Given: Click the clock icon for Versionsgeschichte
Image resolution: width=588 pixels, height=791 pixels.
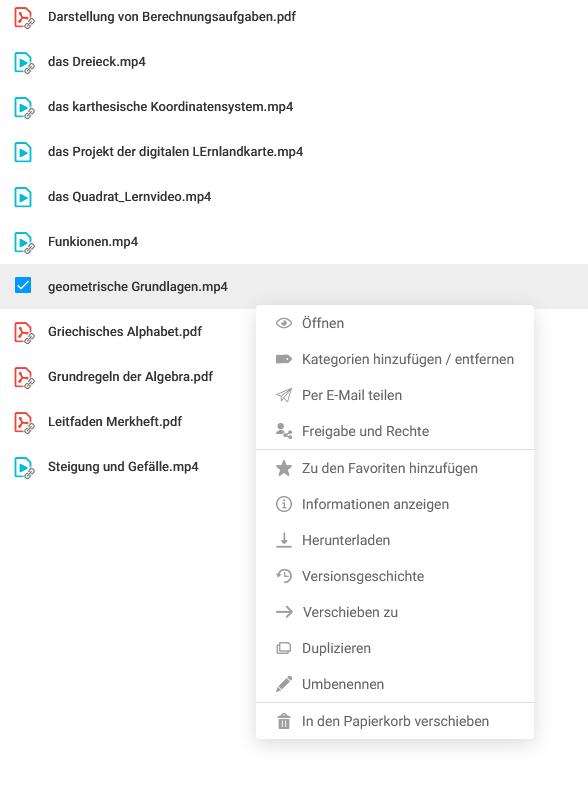Looking at the screenshot, I should coord(284,576).
